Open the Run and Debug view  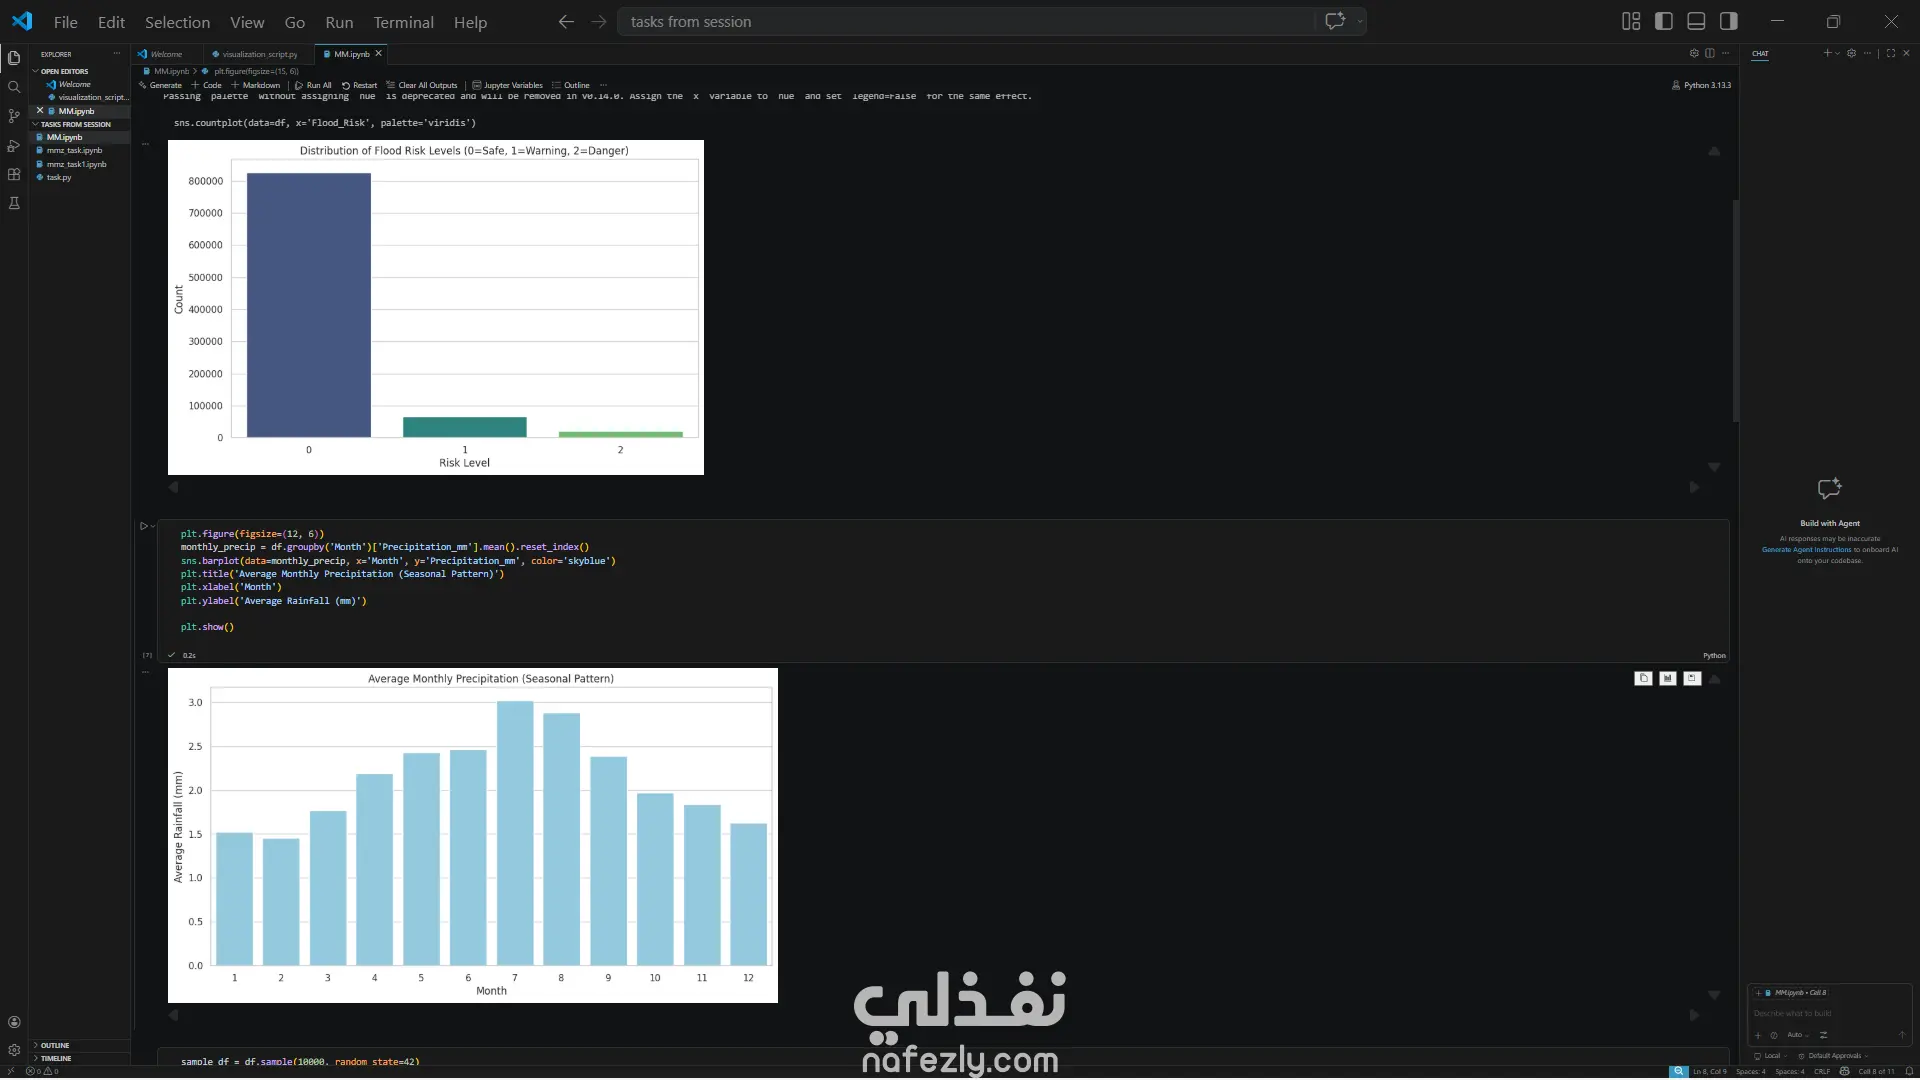[x=14, y=145]
